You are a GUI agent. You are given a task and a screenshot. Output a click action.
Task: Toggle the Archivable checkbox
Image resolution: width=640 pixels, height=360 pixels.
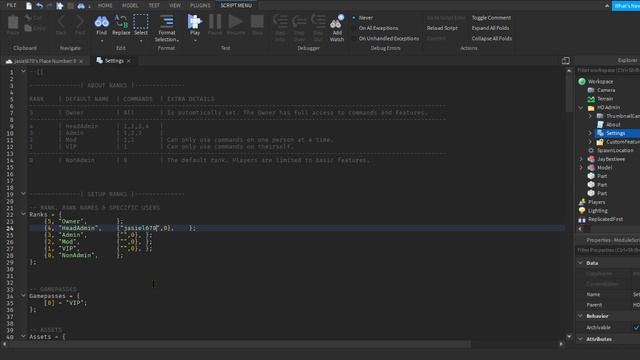[x=636, y=327]
